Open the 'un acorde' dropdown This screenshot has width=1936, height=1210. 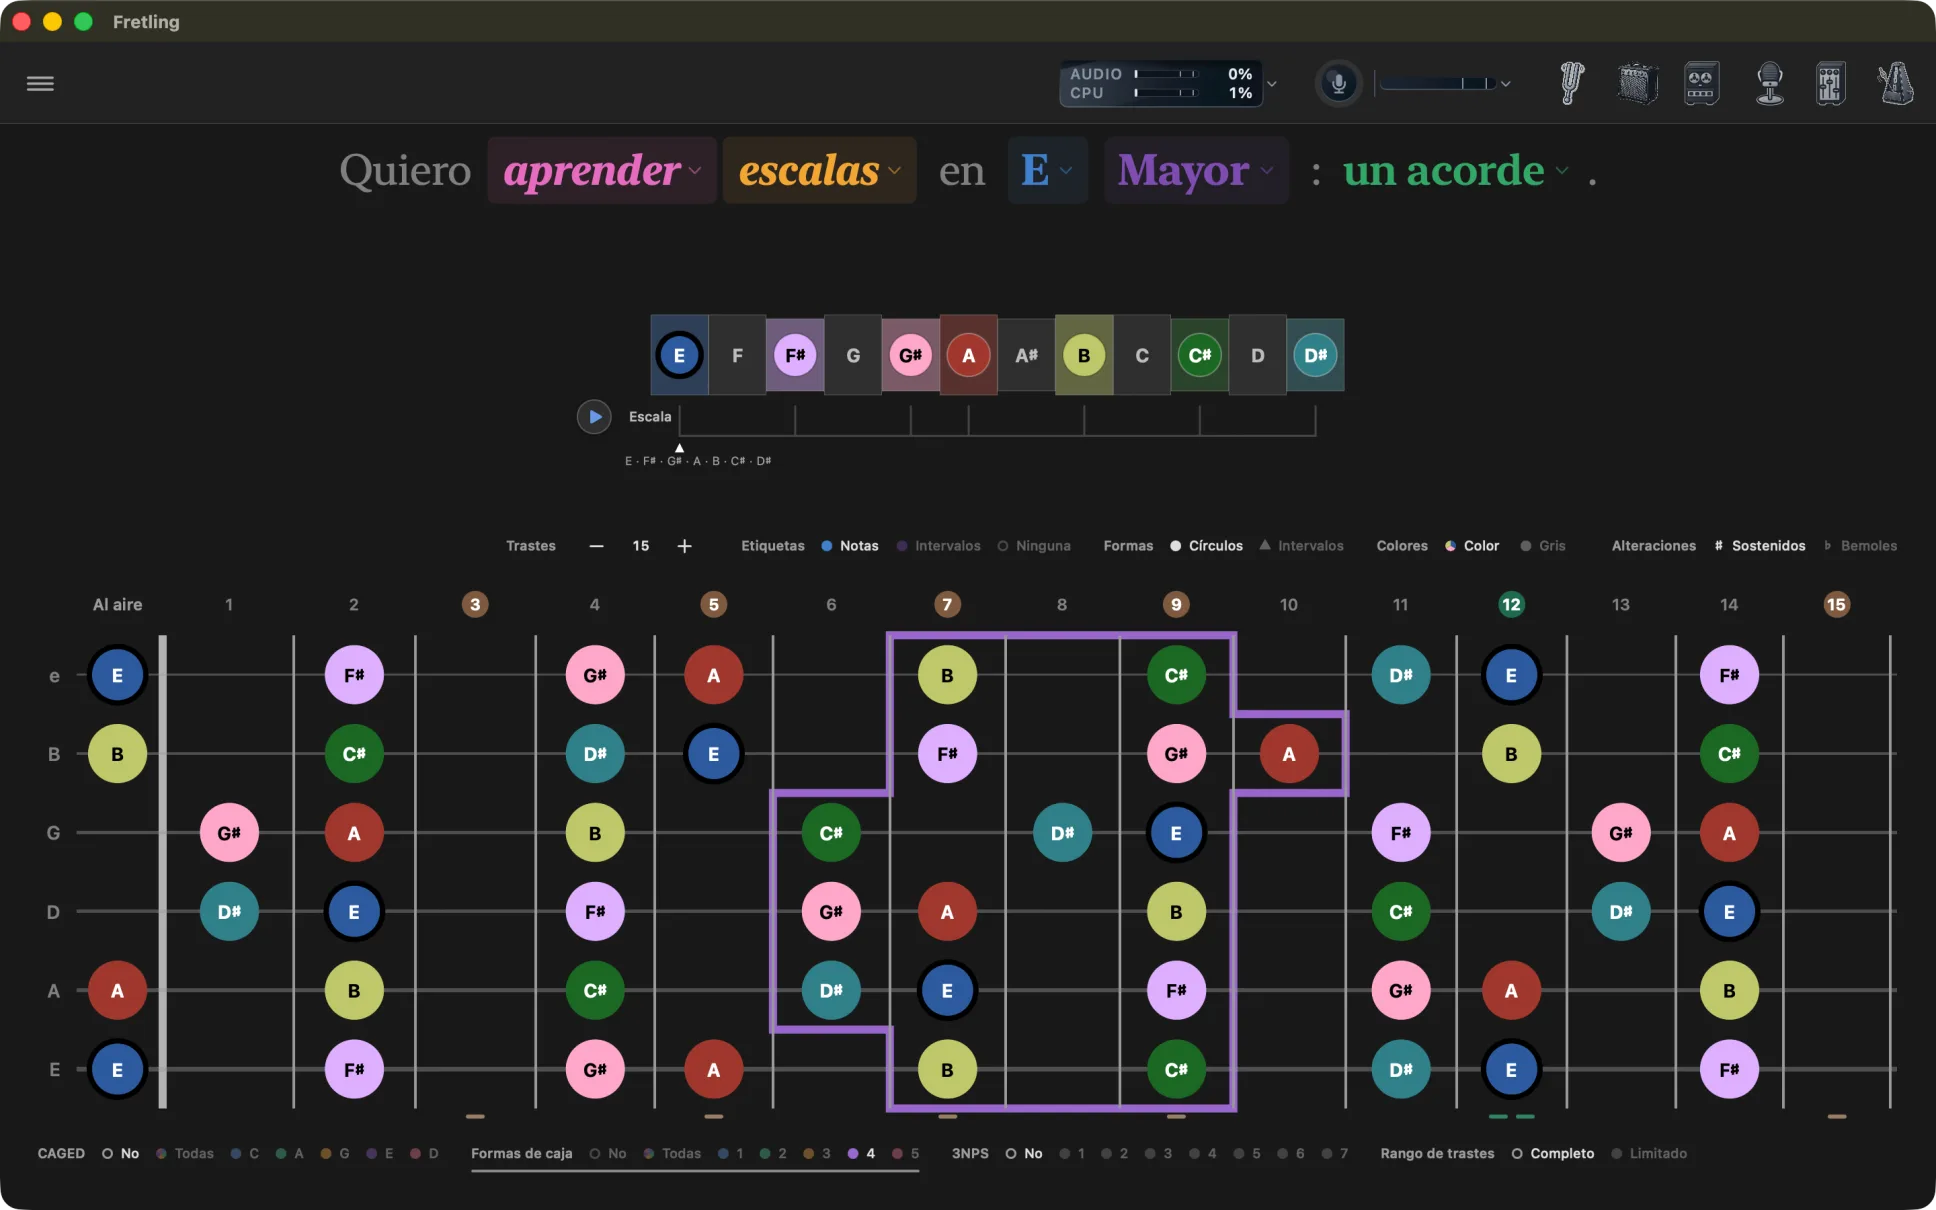(x=1455, y=171)
